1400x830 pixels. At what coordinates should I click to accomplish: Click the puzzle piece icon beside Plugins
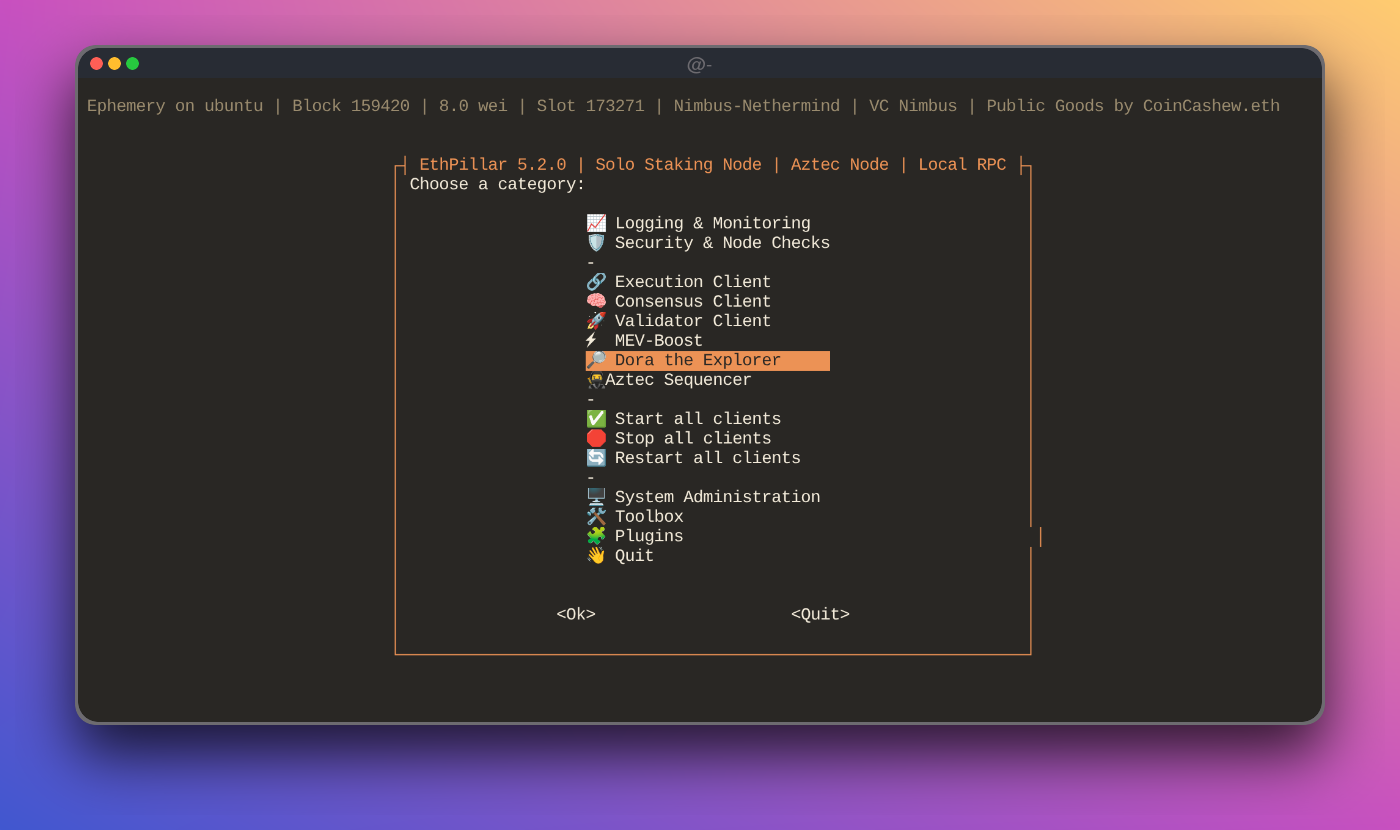click(x=596, y=536)
